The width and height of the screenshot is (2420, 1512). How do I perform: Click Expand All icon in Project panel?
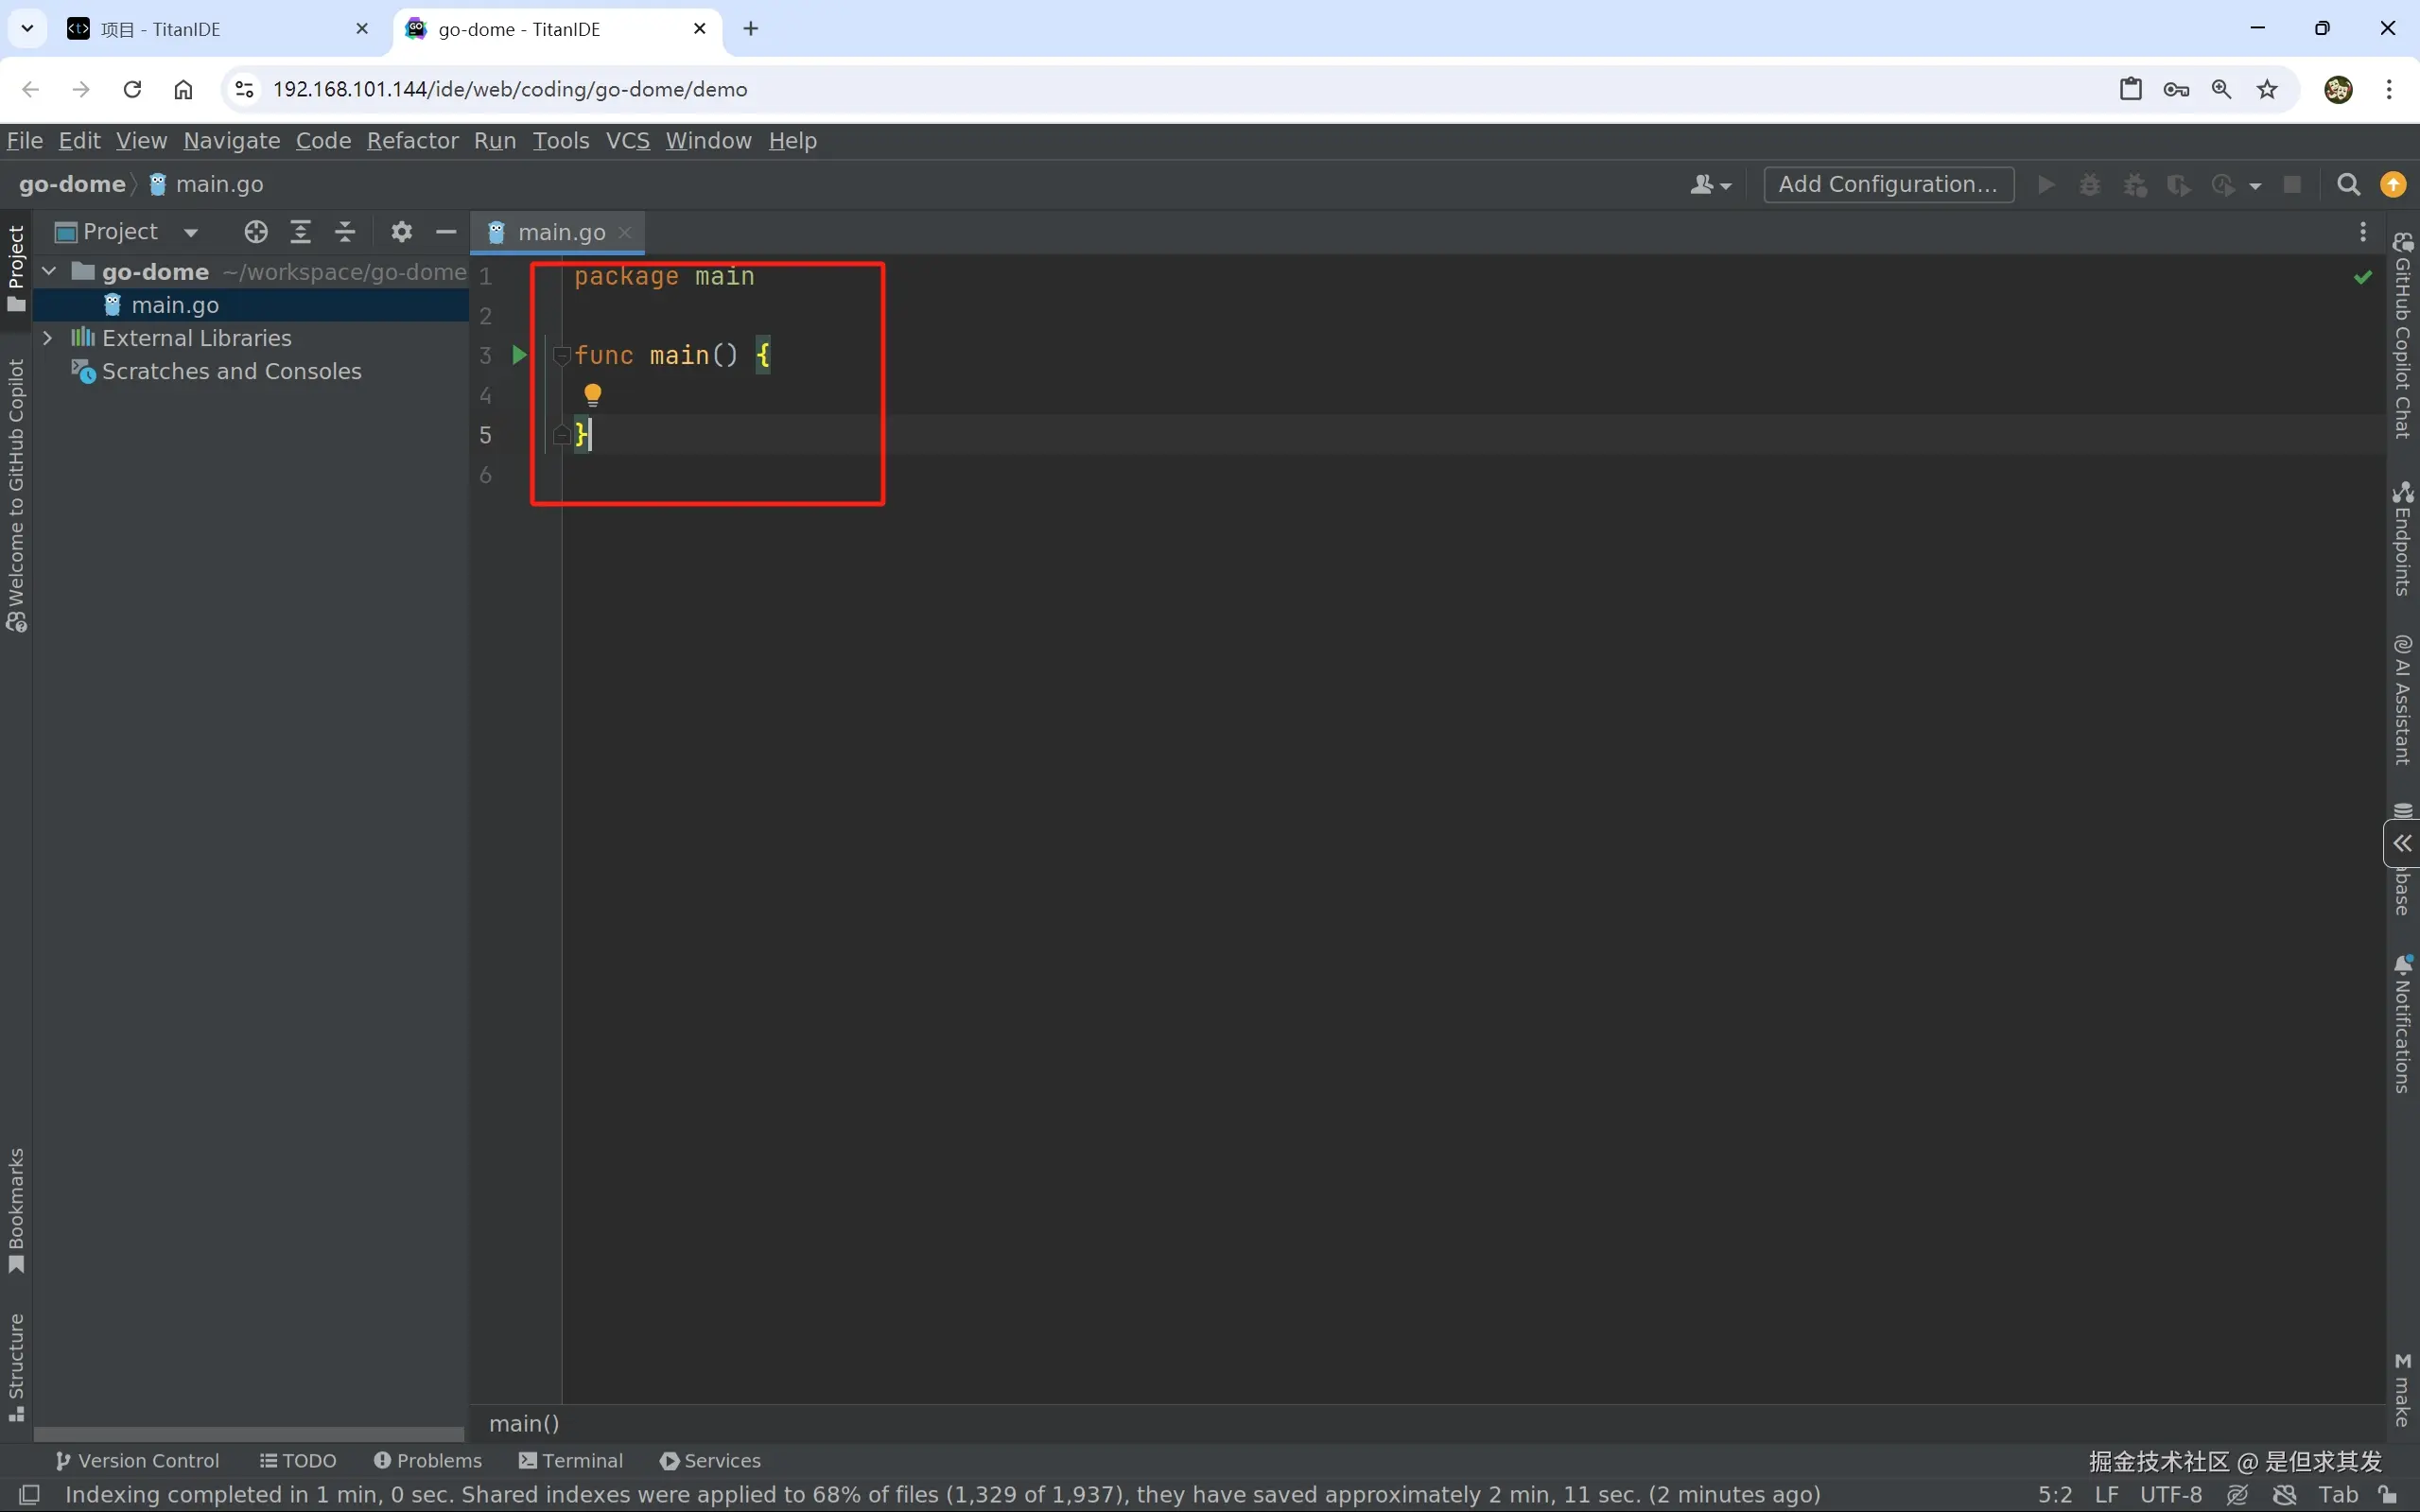300,232
